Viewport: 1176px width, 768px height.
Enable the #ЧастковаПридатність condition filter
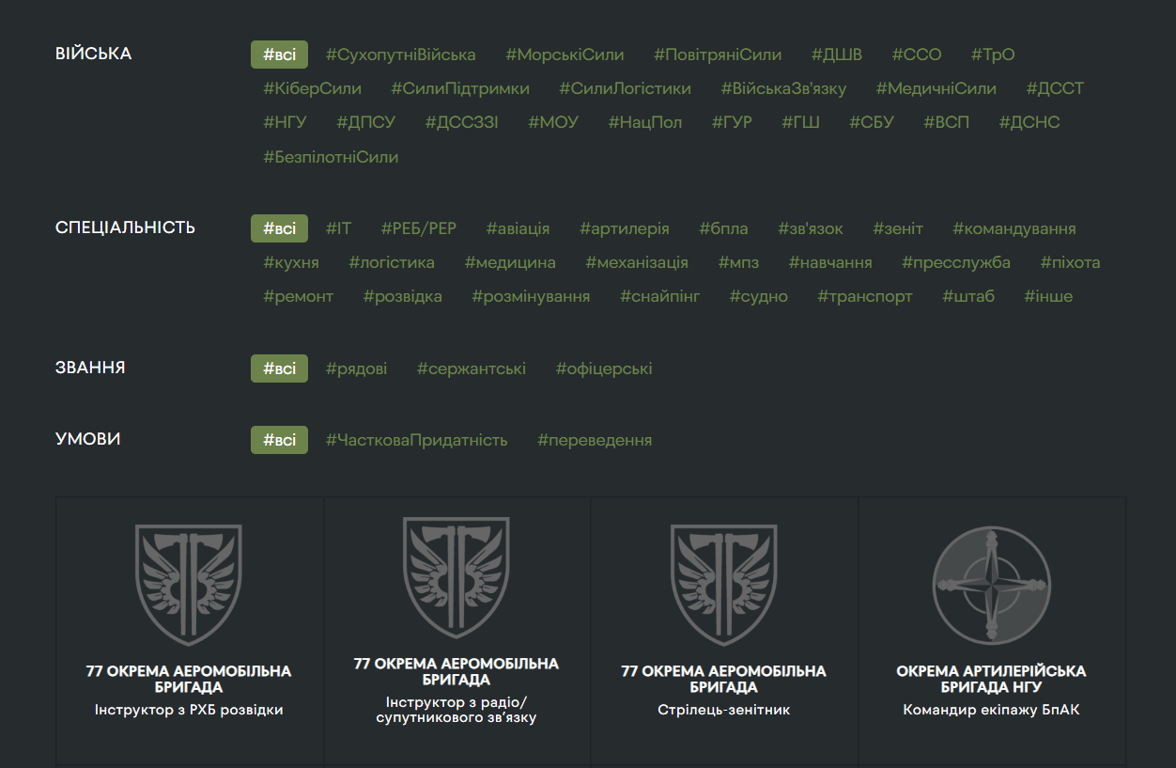416,440
